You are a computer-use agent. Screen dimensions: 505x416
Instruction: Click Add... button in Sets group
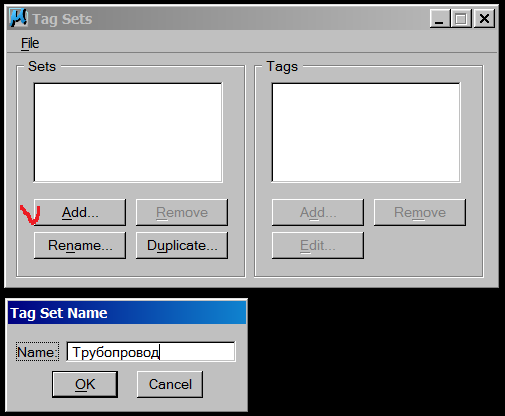80,212
